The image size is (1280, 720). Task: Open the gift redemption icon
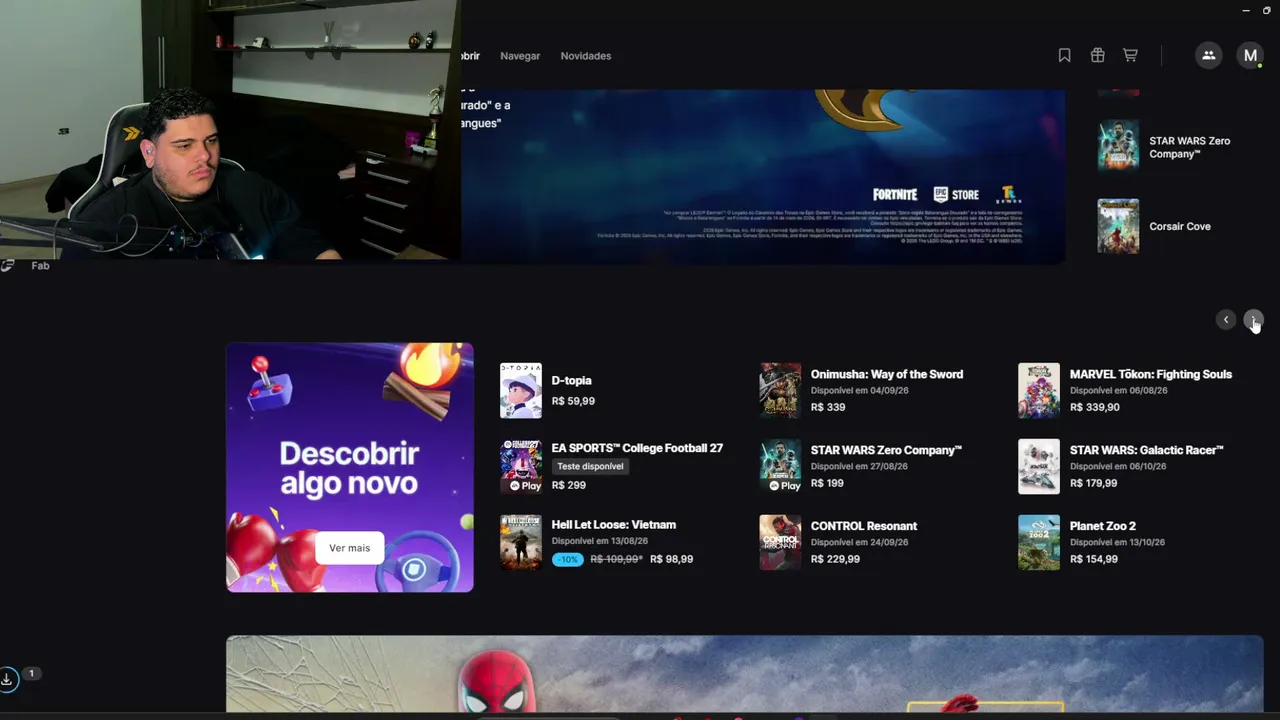[1097, 56]
